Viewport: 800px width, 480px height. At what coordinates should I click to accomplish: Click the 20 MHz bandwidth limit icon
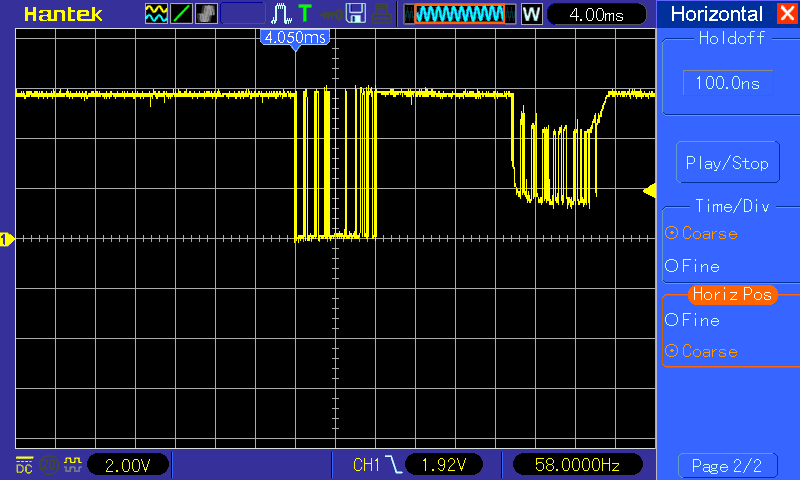pos(49,465)
